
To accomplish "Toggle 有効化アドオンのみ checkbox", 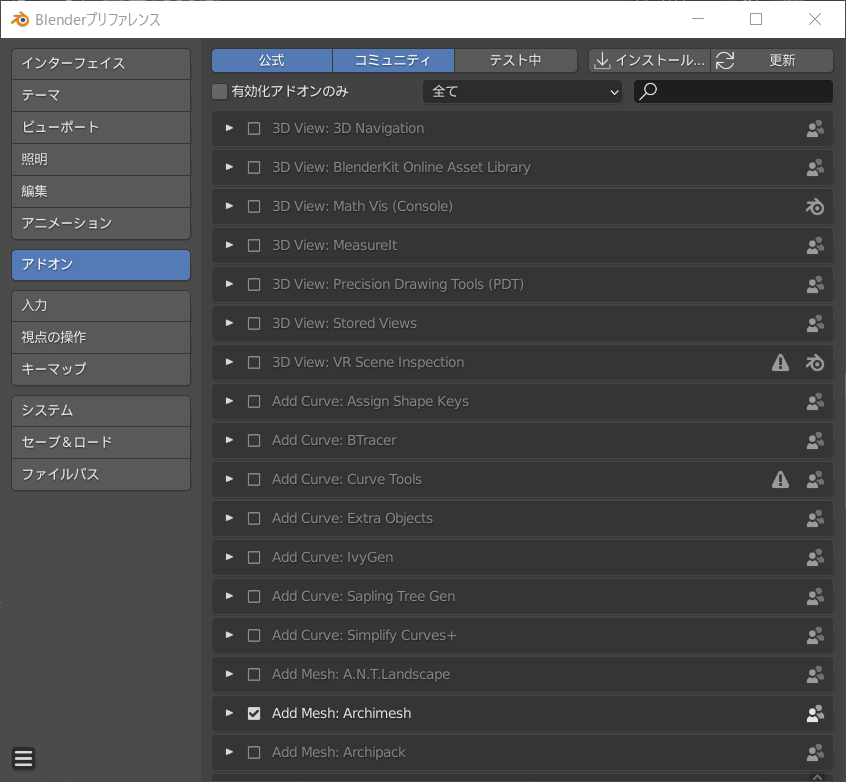I will coord(219,91).
